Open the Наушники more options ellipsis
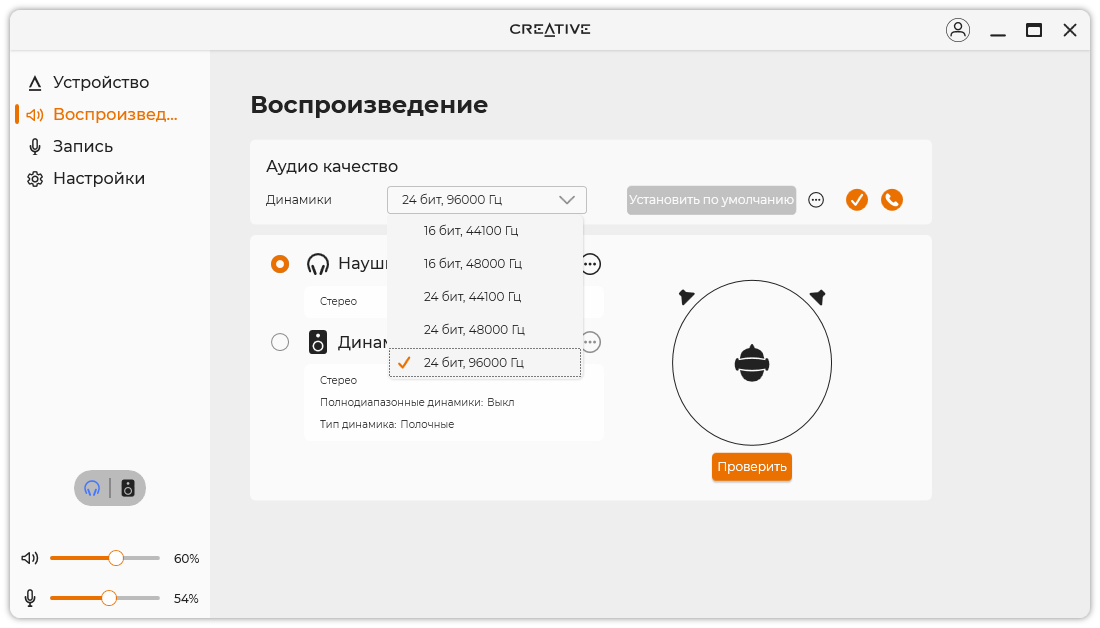Viewport: 1100px width, 628px height. 591,265
